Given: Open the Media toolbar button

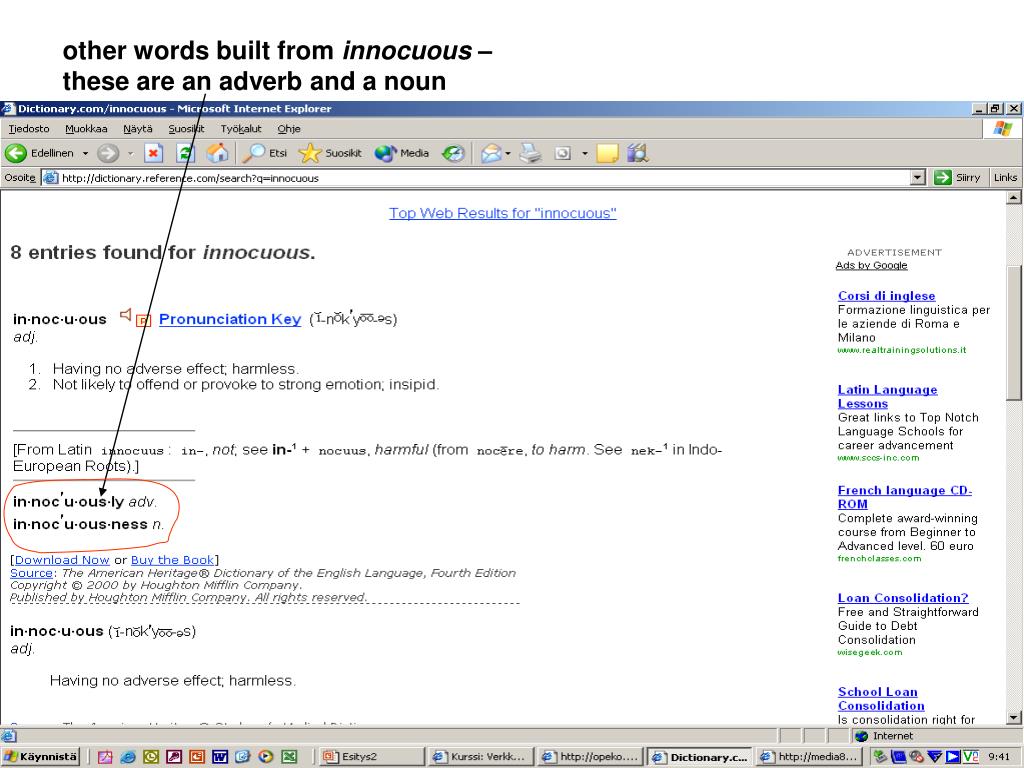Looking at the screenshot, I should [x=402, y=153].
